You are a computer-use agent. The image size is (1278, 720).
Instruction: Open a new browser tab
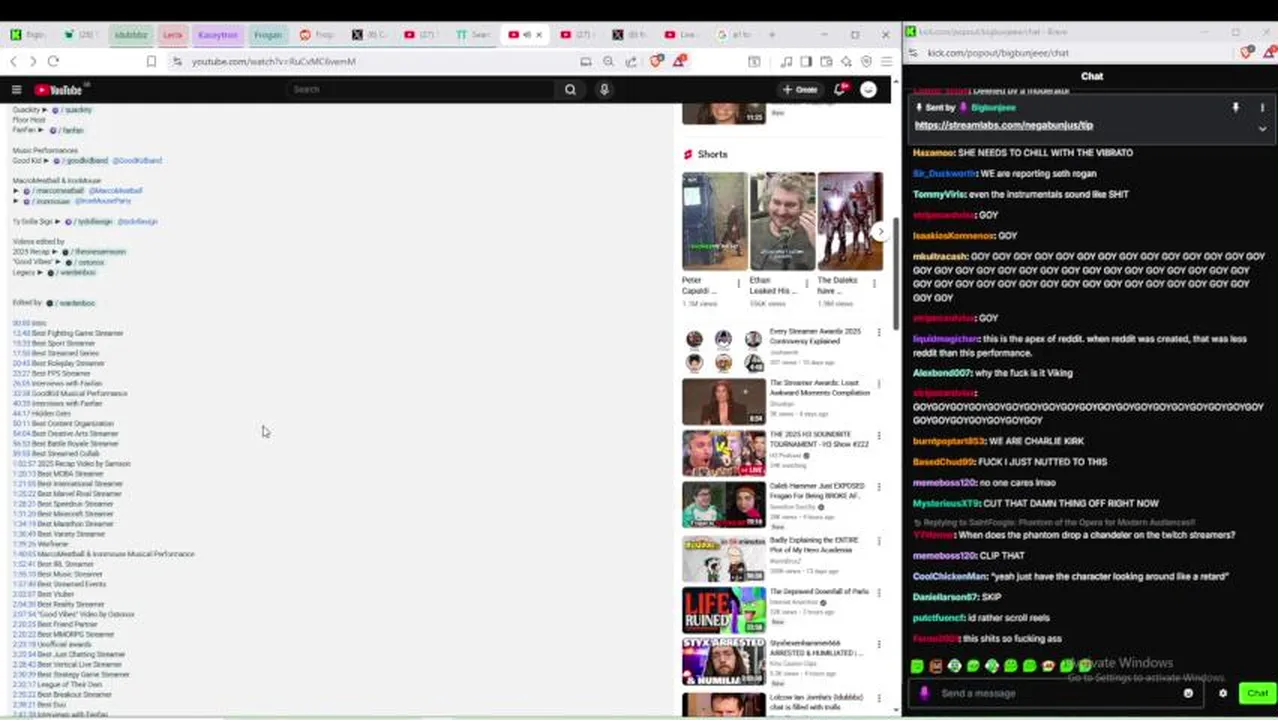[x=771, y=34]
